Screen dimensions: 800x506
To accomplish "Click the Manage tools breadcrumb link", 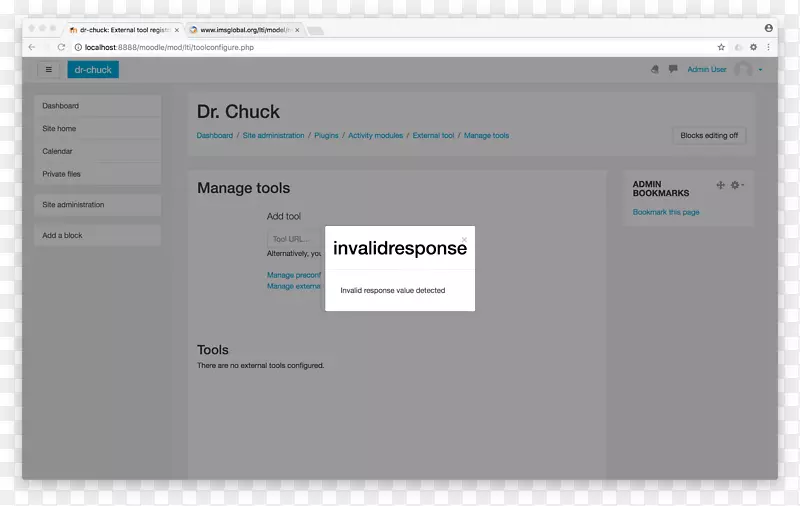I will [486, 135].
